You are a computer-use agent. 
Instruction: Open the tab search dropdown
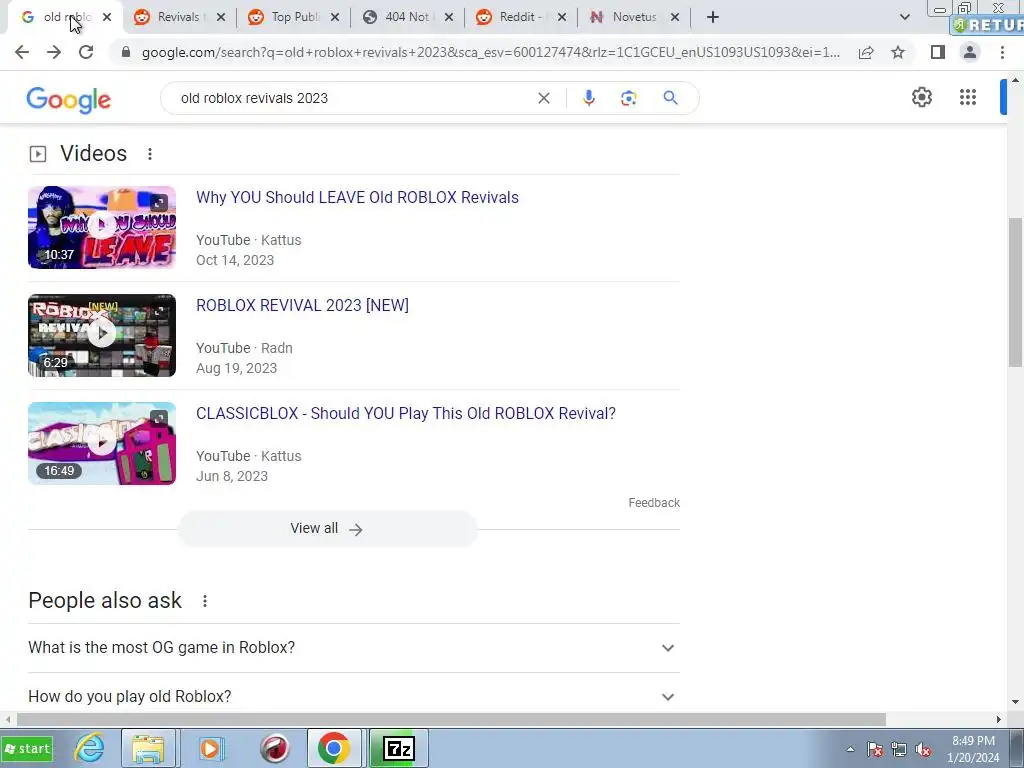(904, 18)
